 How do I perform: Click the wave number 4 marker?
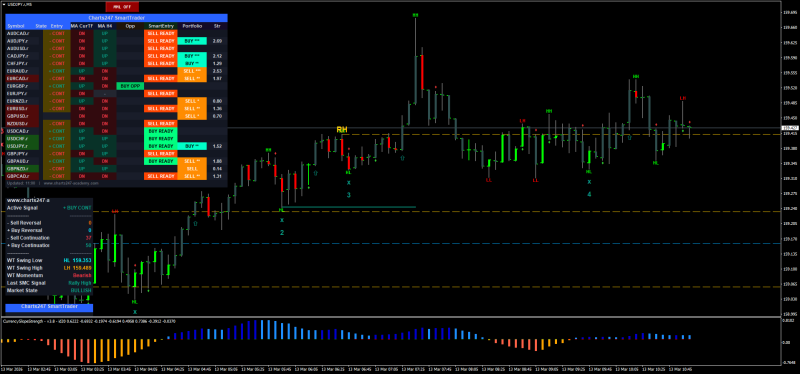coord(589,194)
